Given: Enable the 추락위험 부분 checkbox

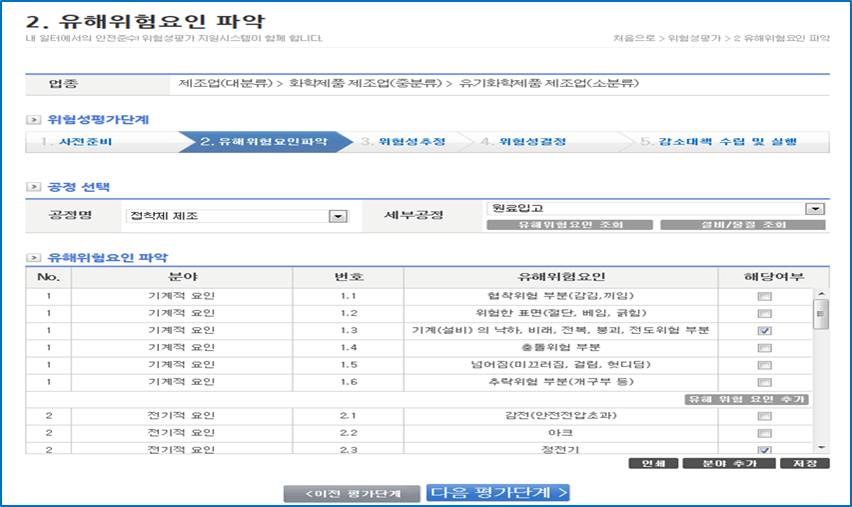Looking at the screenshot, I should (x=765, y=382).
